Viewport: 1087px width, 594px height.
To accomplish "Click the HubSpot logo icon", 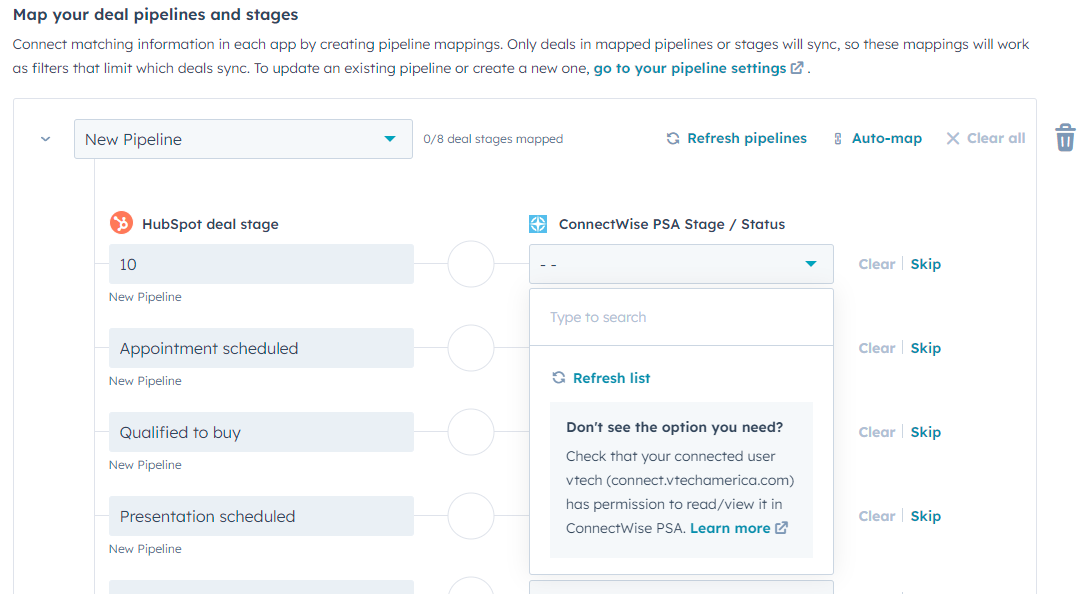I will pos(121,223).
